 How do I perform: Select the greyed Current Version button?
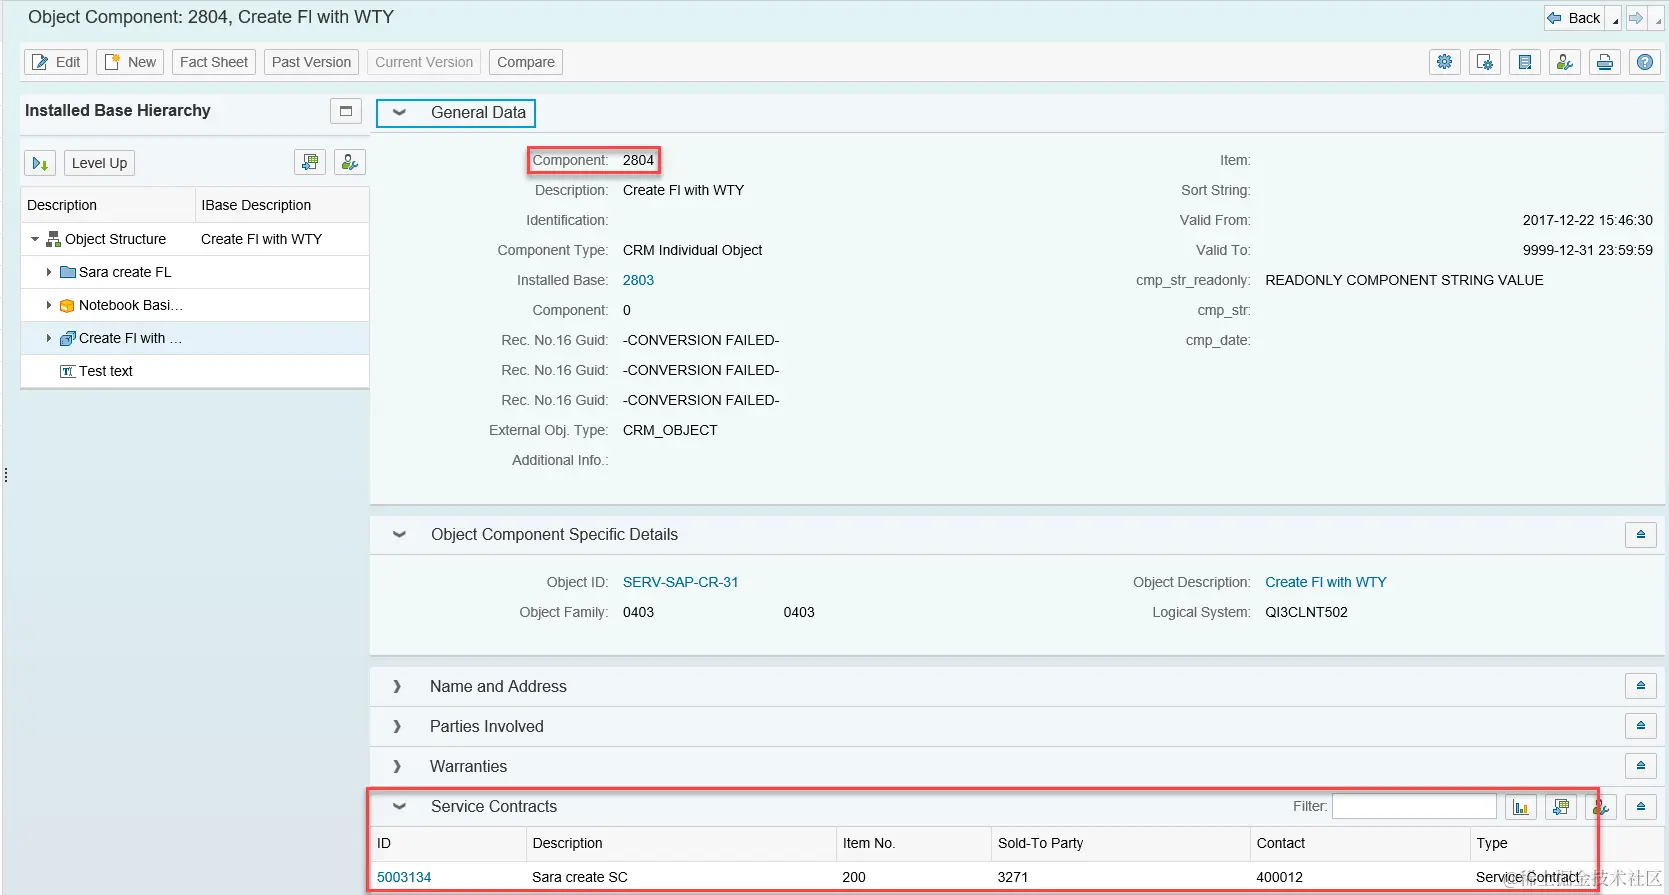pos(424,62)
